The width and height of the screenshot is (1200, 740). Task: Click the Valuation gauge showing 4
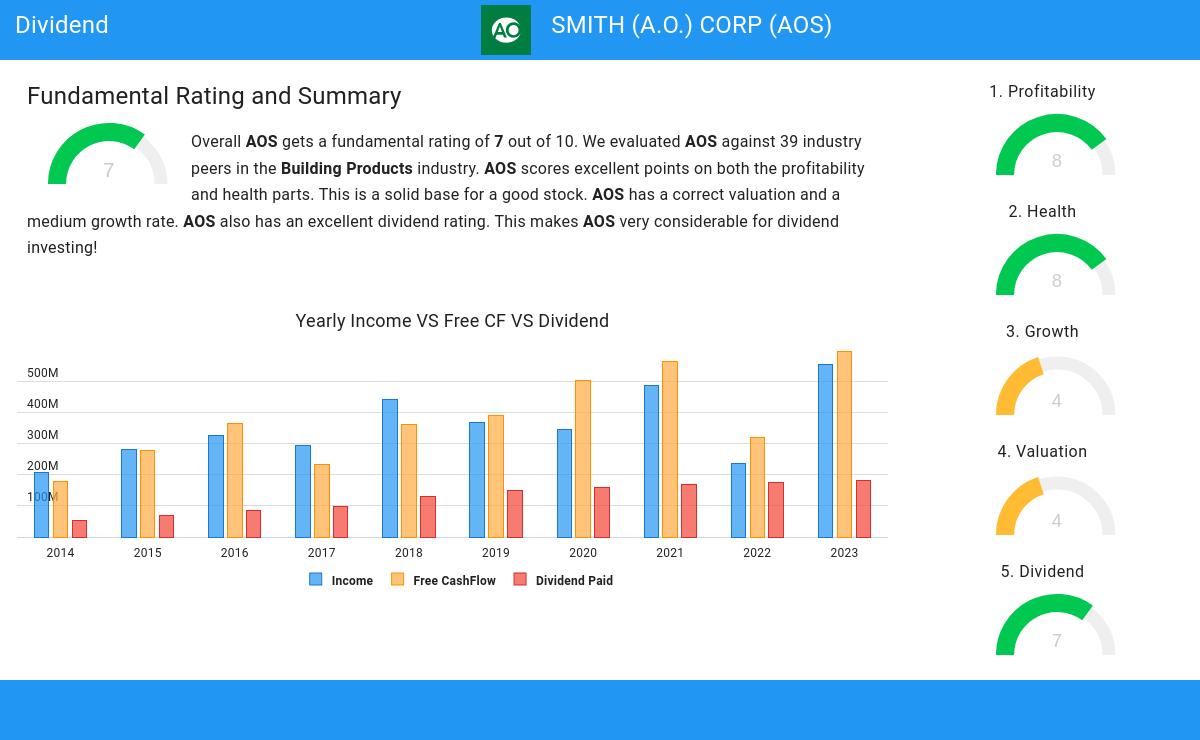pyautogui.click(x=1056, y=505)
